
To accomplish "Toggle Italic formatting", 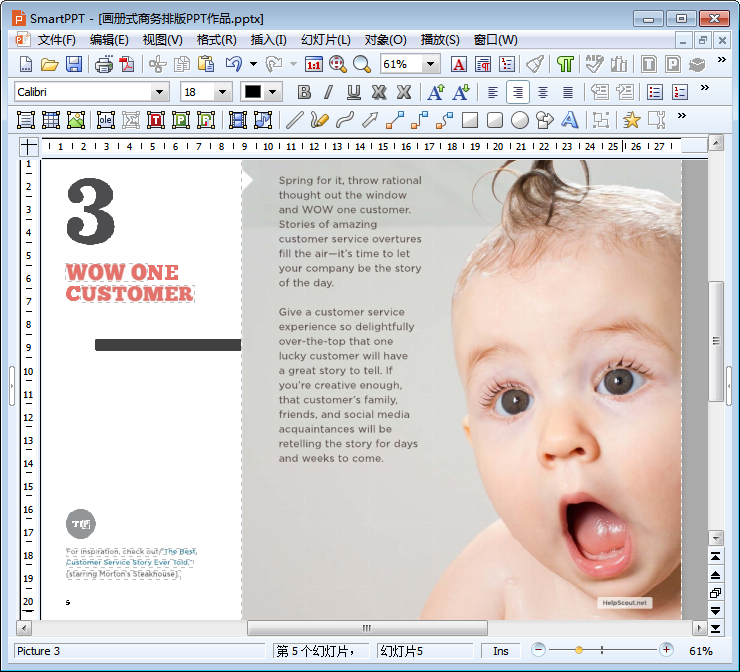I will (x=328, y=92).
